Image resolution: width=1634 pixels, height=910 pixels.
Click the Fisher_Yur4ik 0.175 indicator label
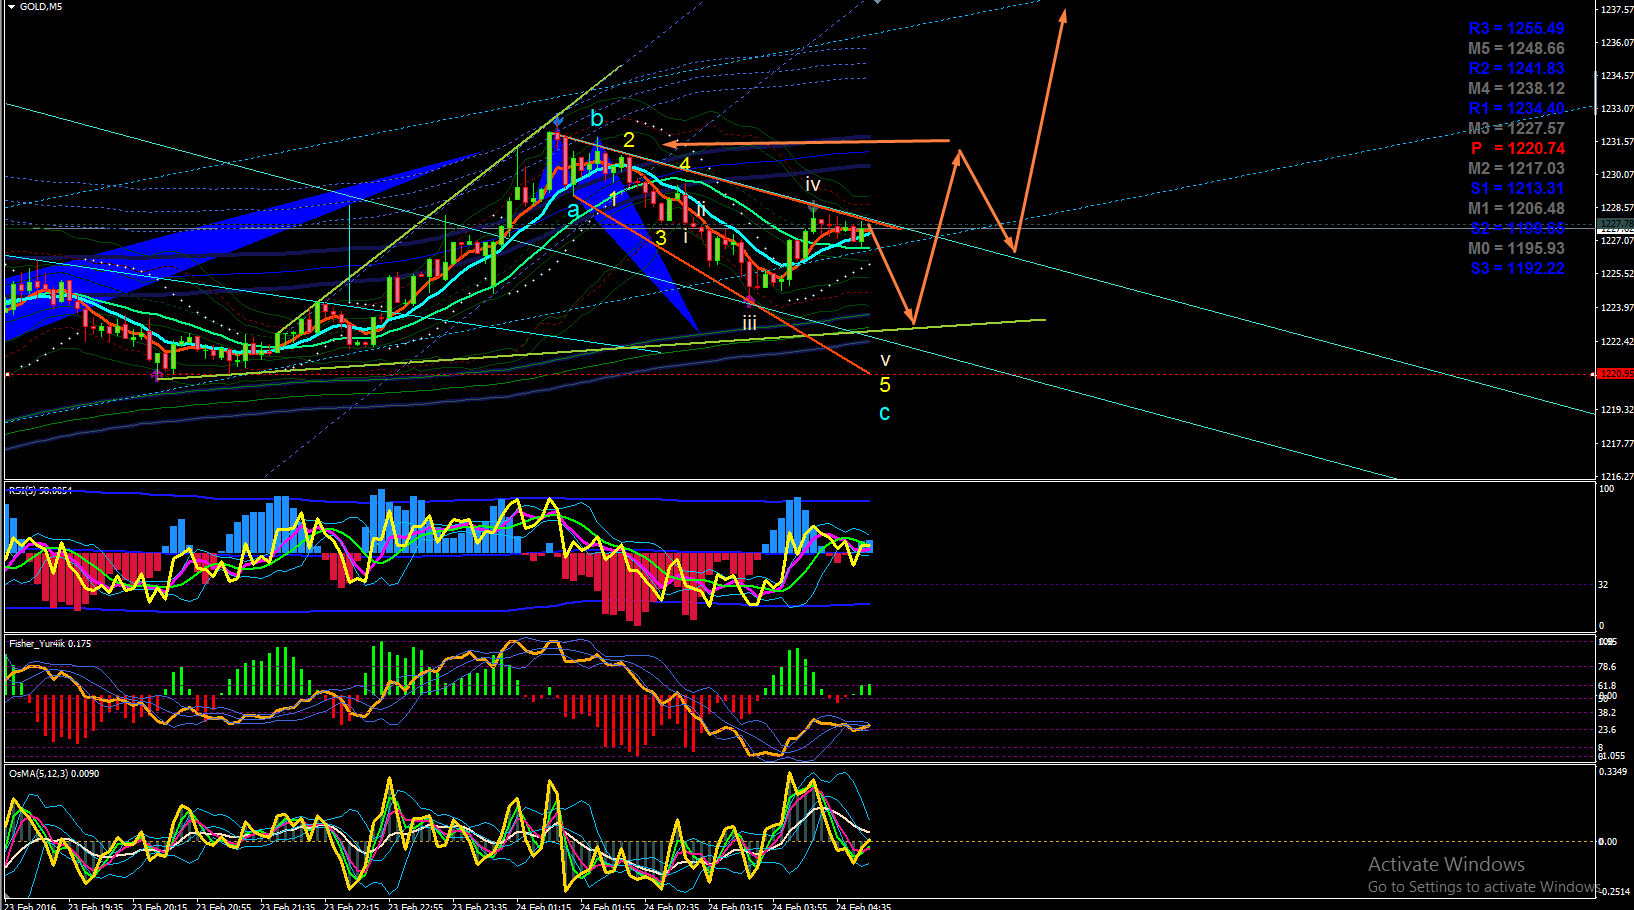(50, 644)
